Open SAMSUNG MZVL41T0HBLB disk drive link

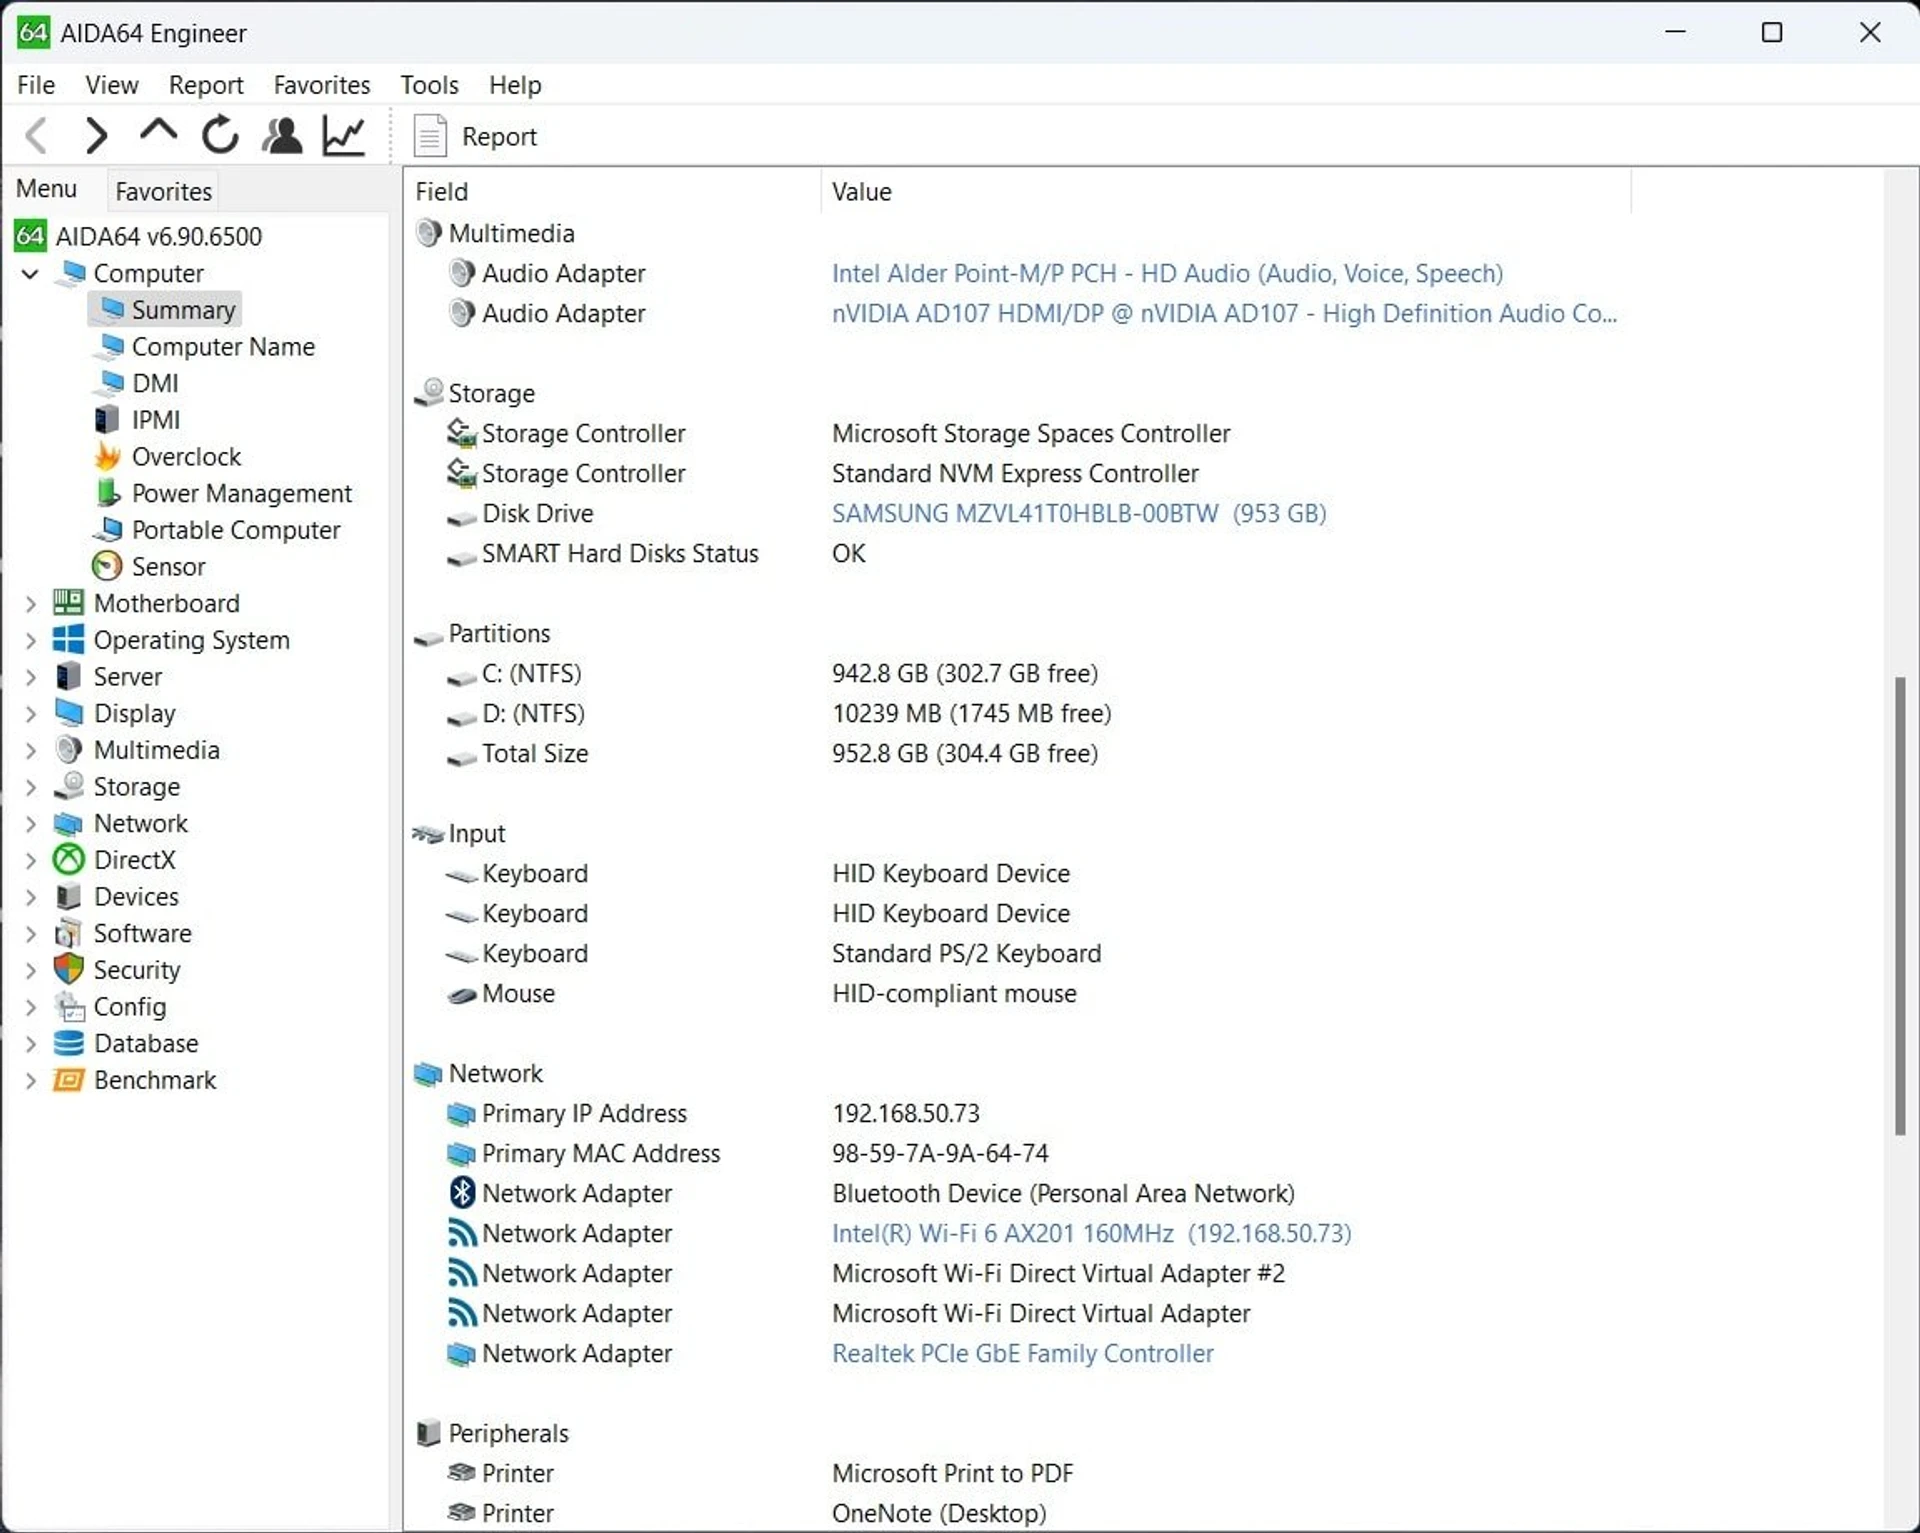tap(1079, 514)
